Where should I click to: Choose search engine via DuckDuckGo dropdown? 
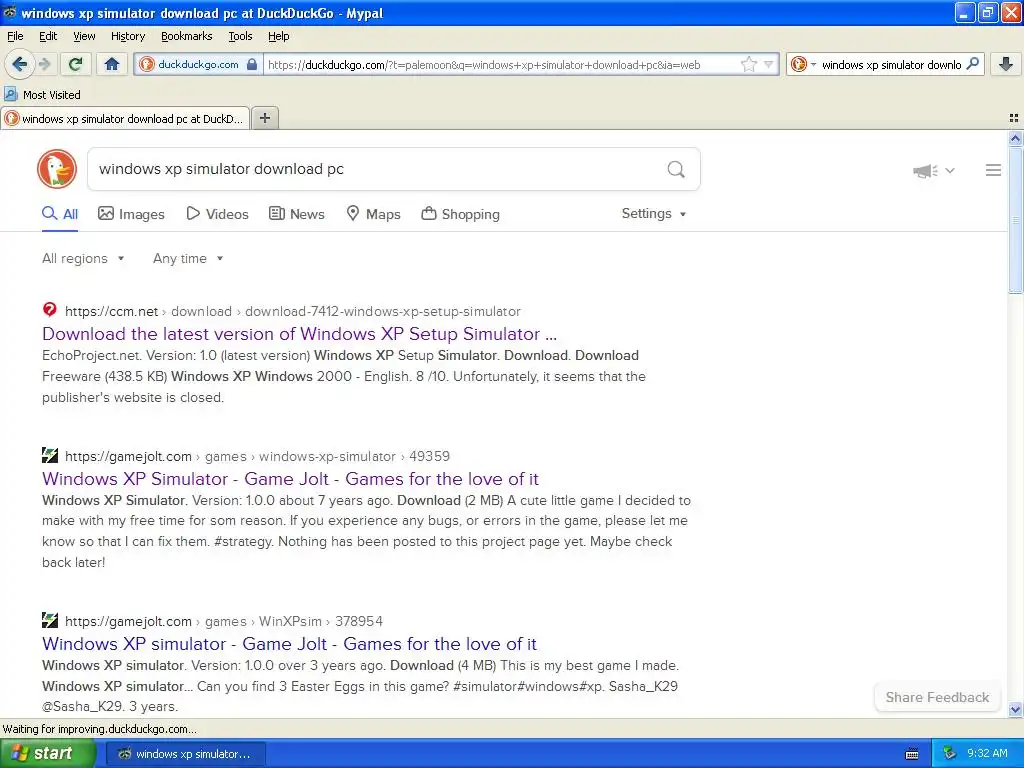(803, 64)
